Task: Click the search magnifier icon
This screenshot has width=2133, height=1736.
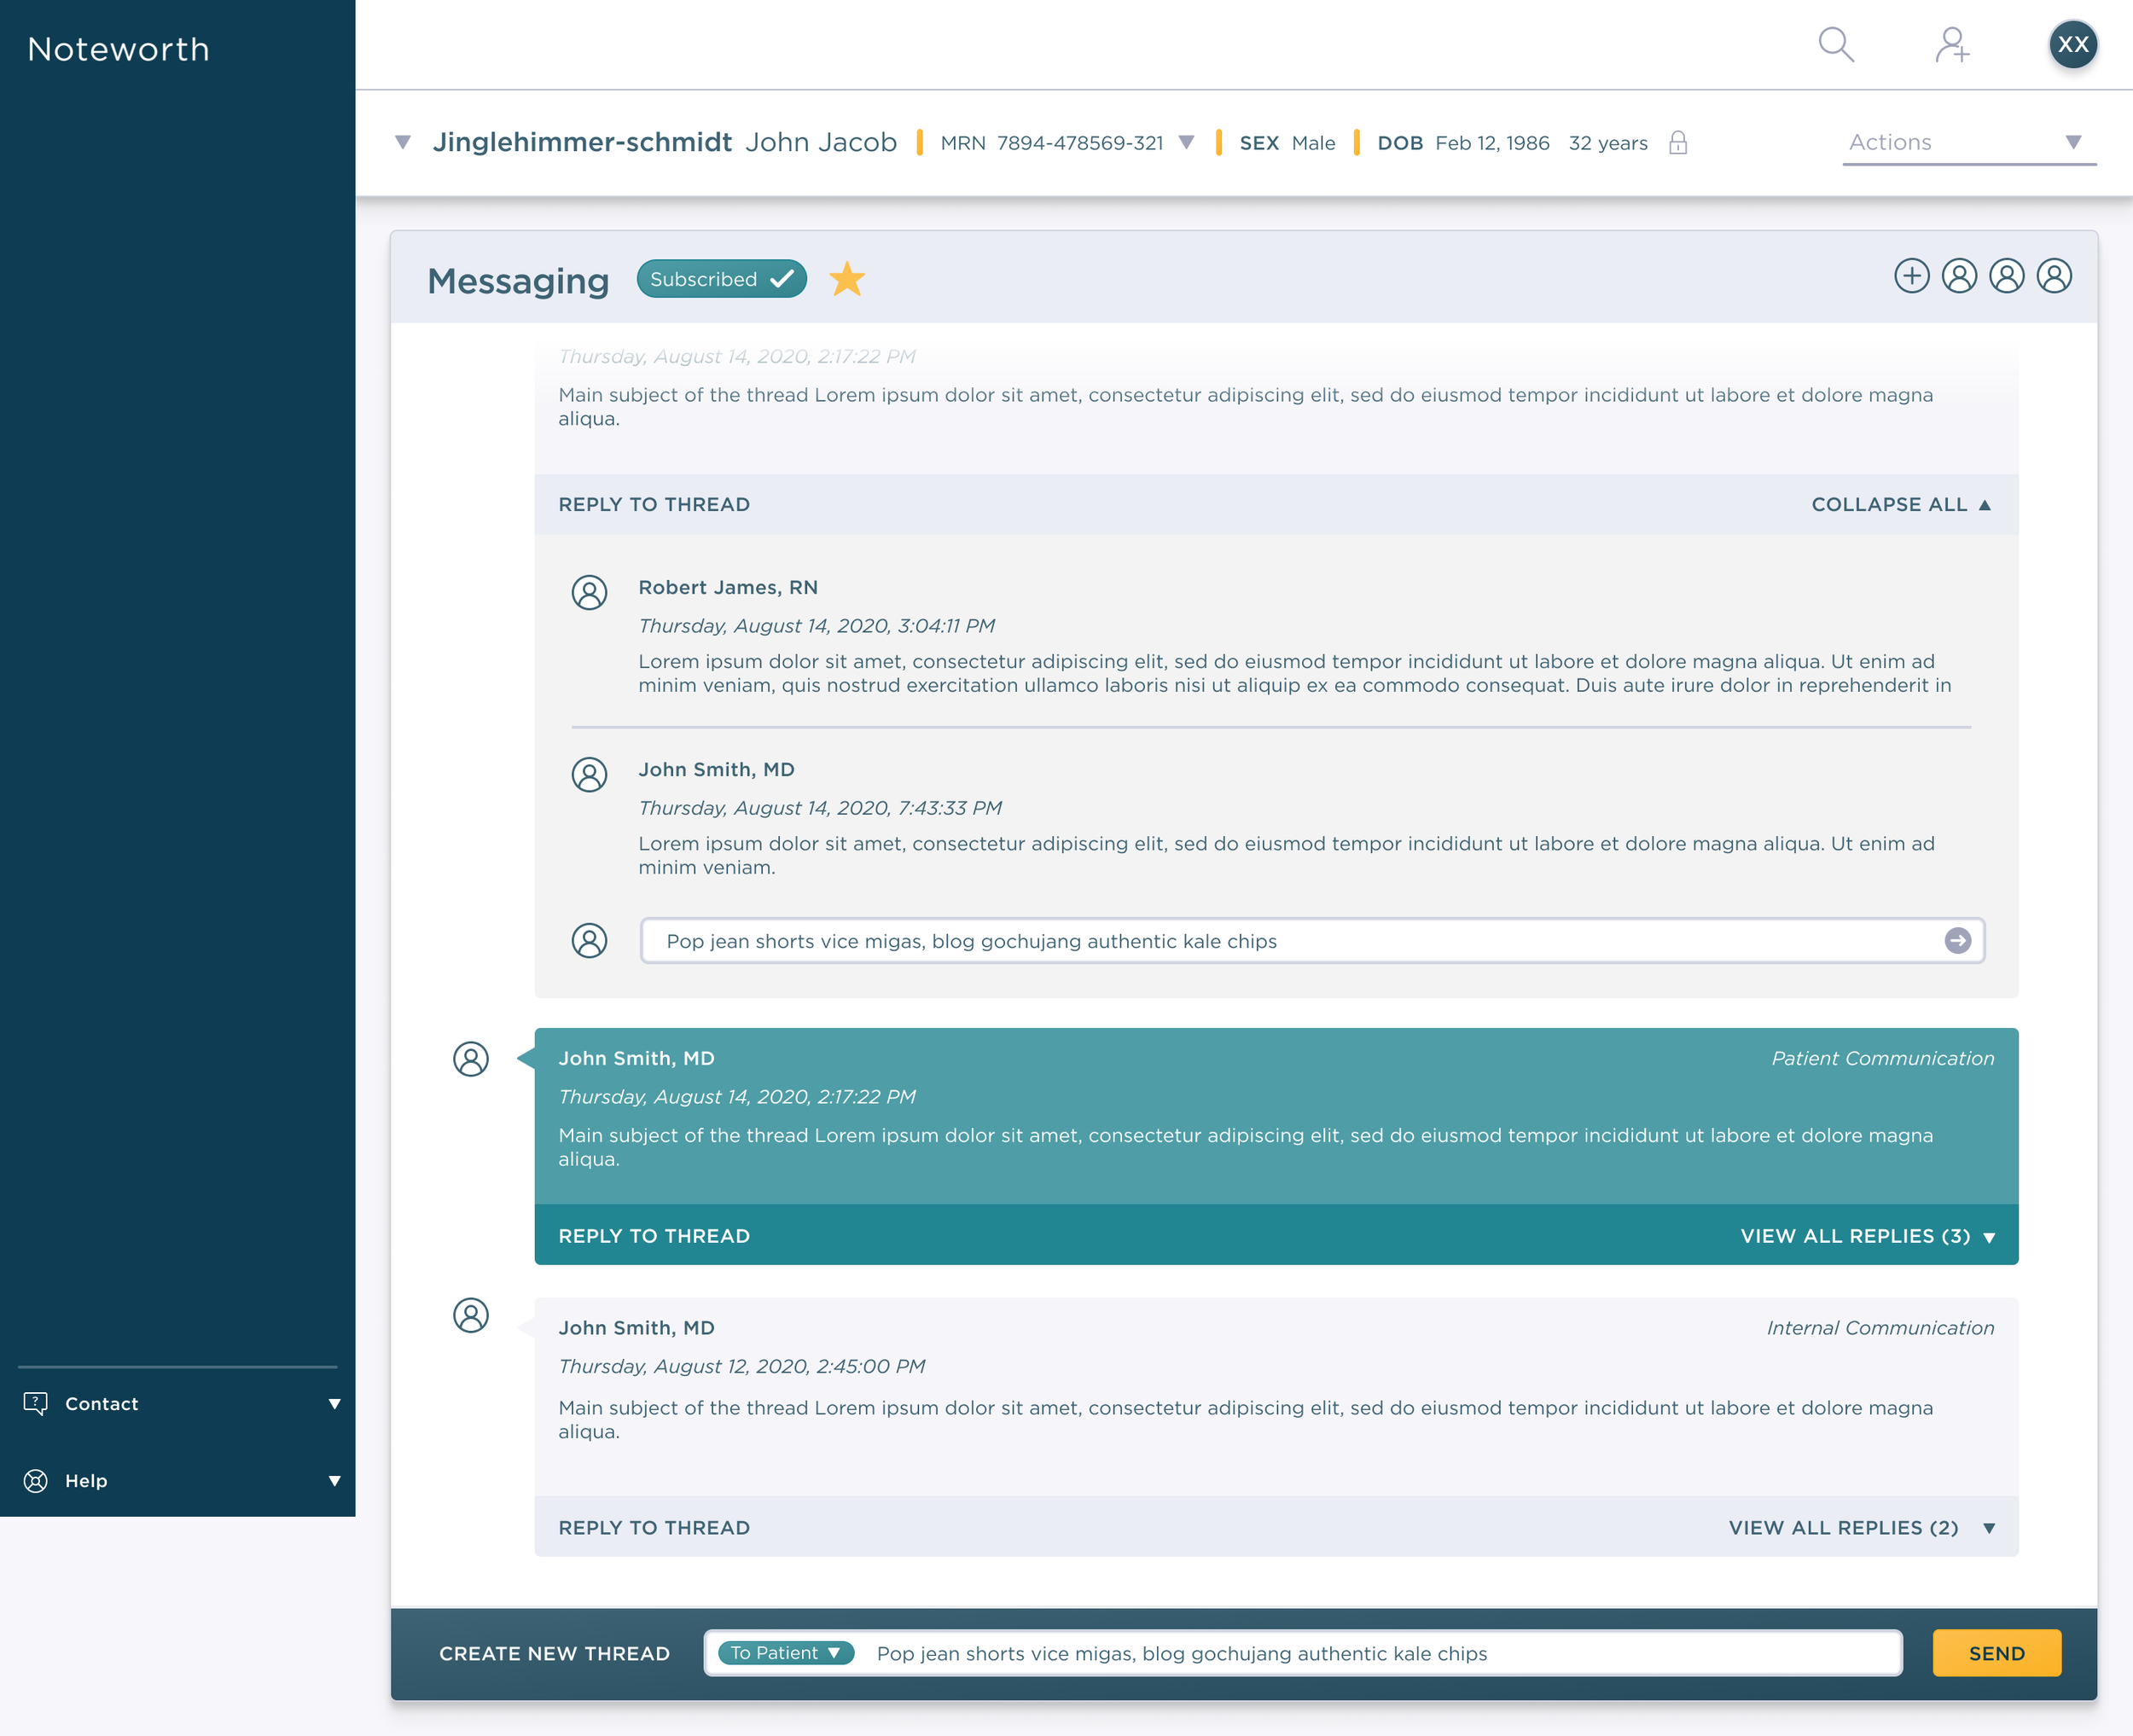Action: point(1835,45)
